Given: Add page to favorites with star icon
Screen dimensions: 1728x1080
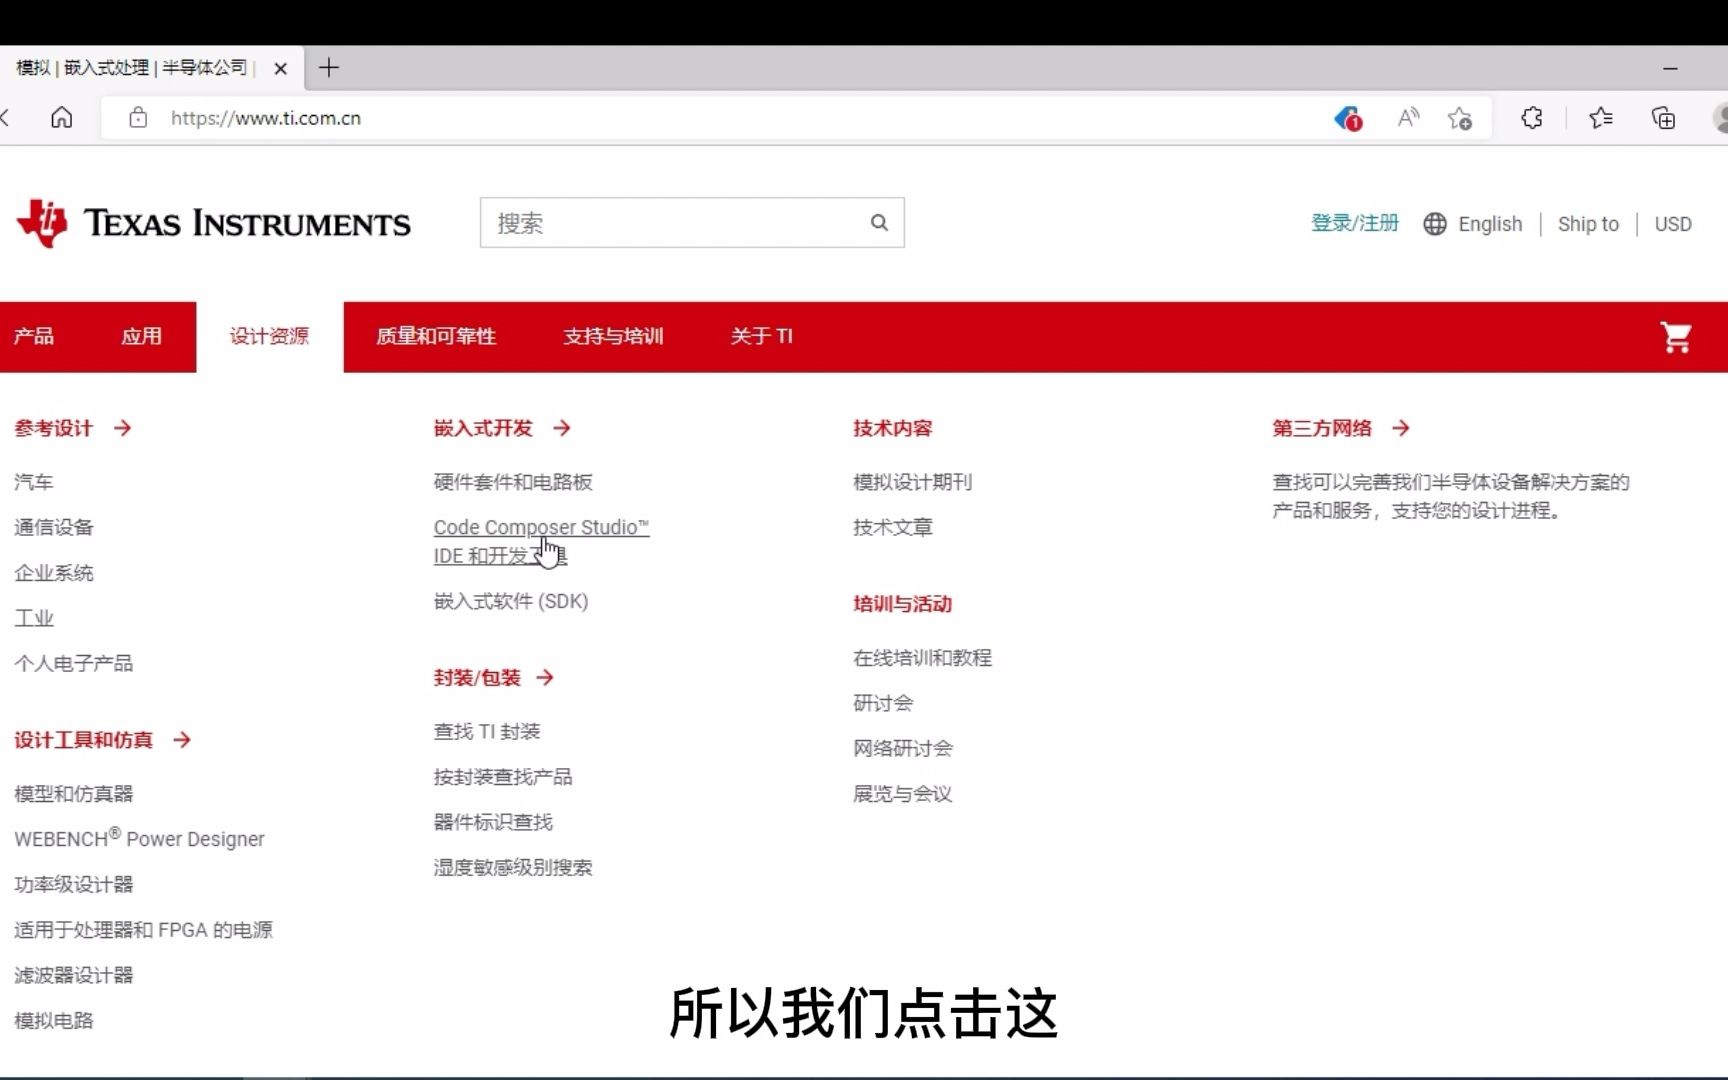Looking at the screenshot, I should [1460, 118].
